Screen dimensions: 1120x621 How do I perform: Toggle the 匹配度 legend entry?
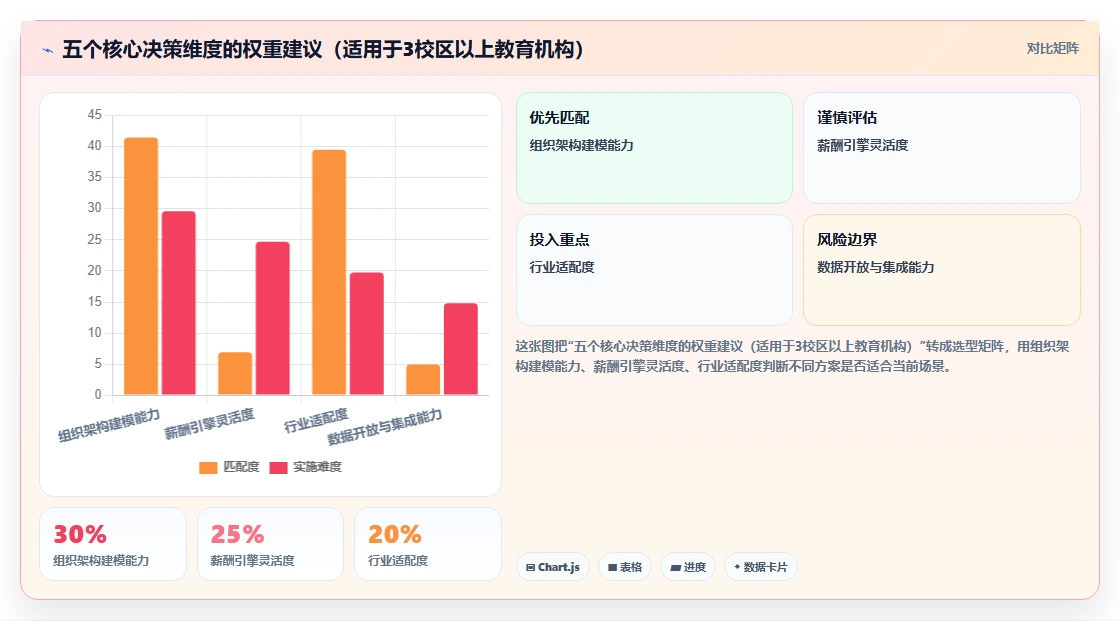pyautogui.click(x=229, y=467)
